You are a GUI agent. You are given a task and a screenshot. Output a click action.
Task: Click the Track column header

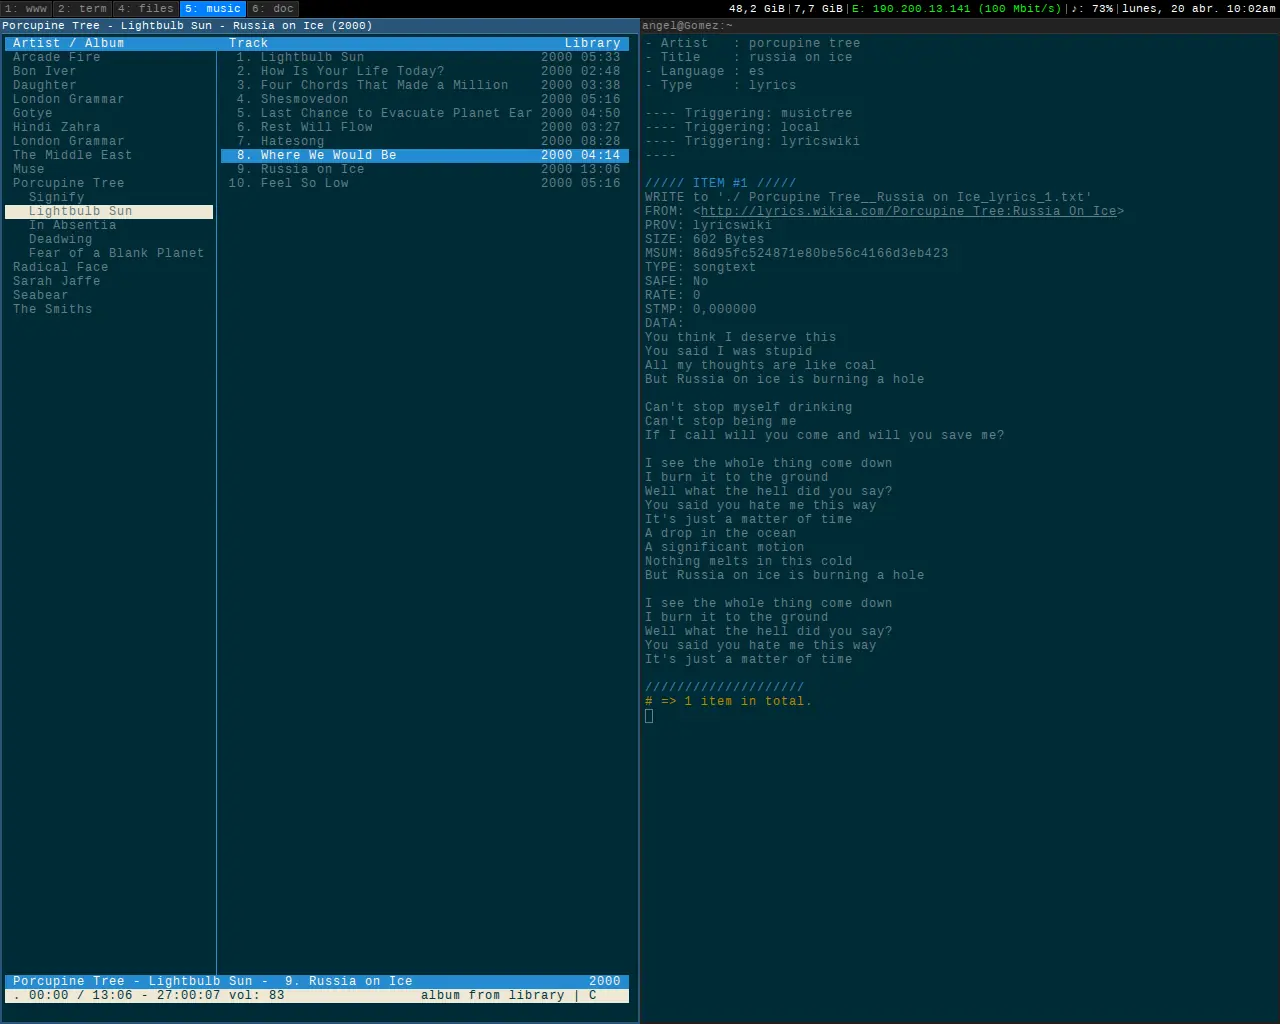tap(249, 43)
